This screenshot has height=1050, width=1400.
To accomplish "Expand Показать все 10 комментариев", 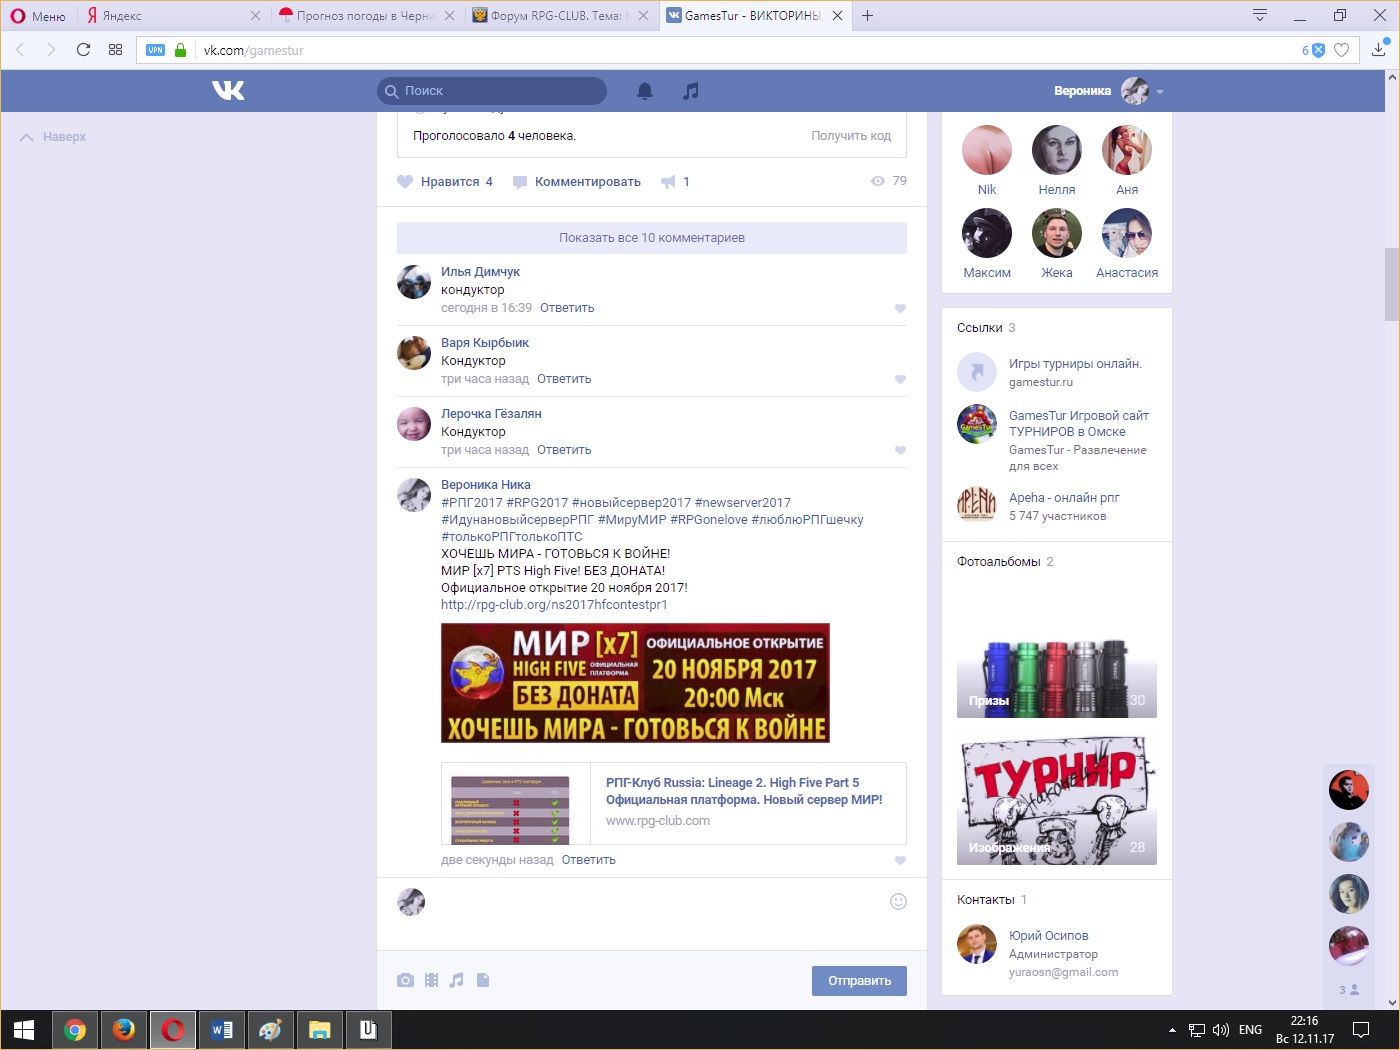I will point(652,238).
